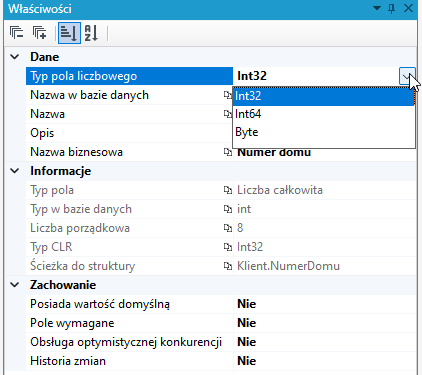This screenshot has width=422, height=375.
Task: Select the Posiada wartość domyślną property
Action: coord(100,304)
